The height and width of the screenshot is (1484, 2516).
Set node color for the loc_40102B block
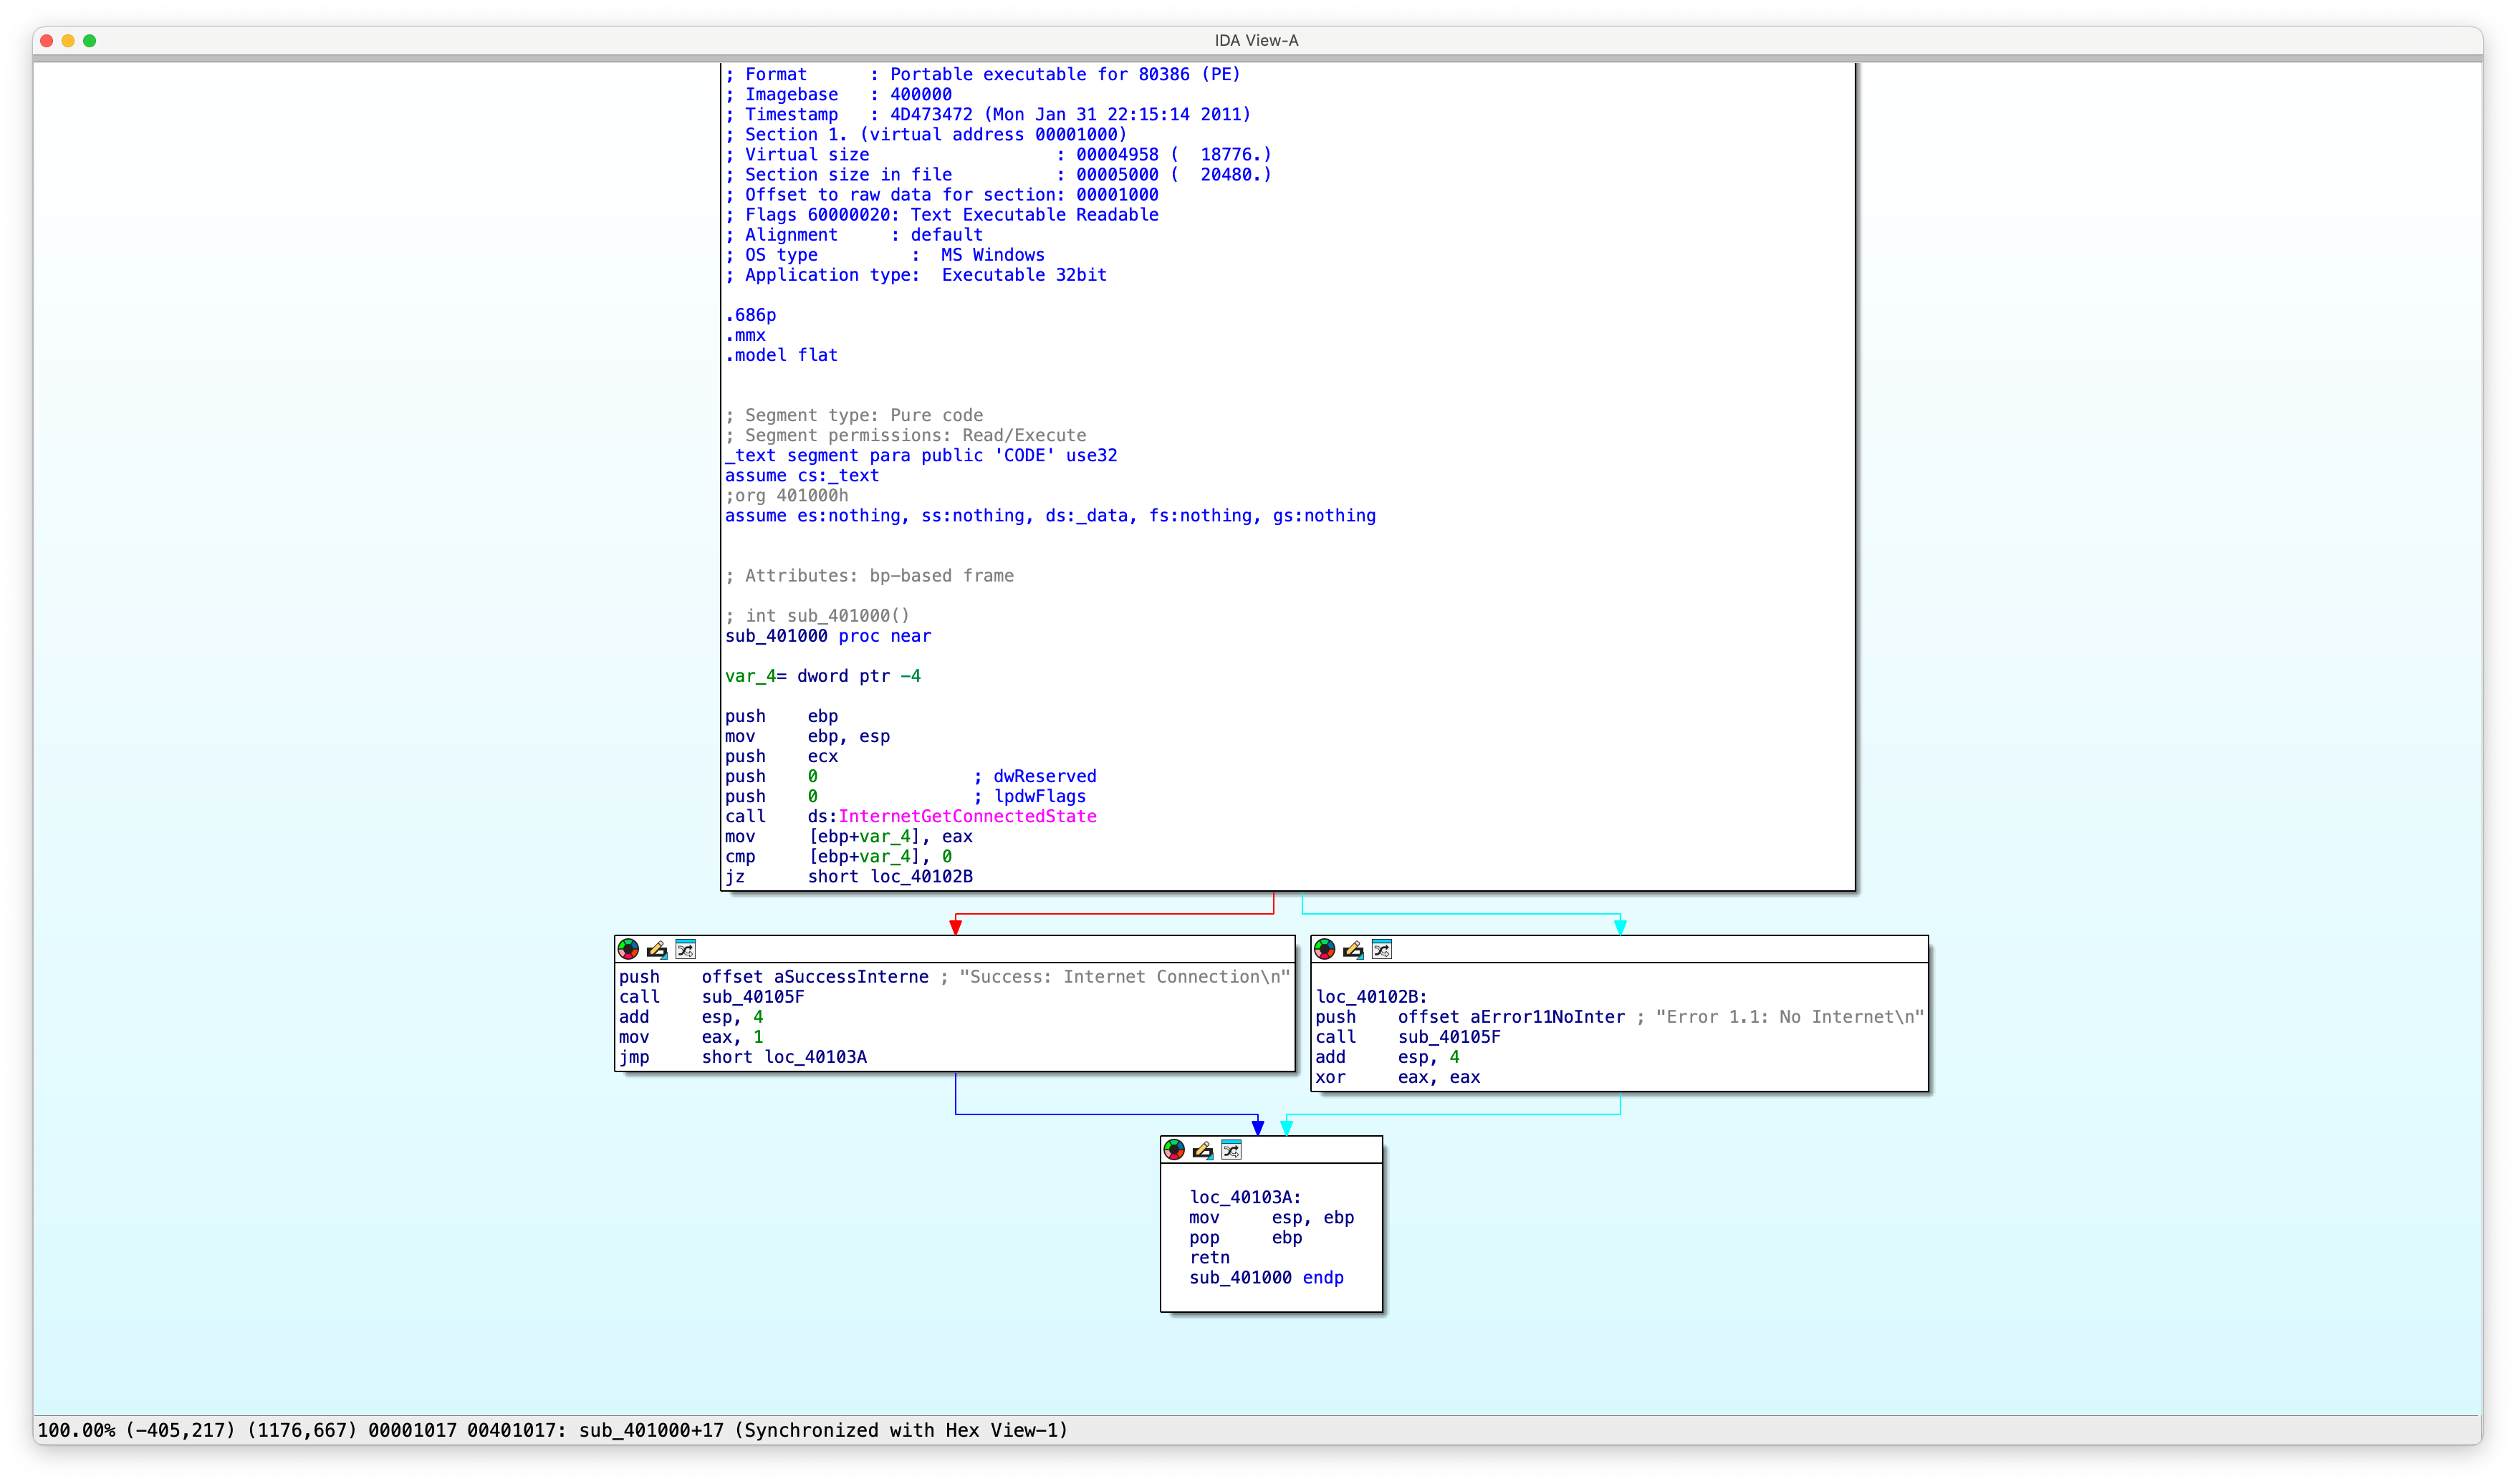tap(1324, 949)
